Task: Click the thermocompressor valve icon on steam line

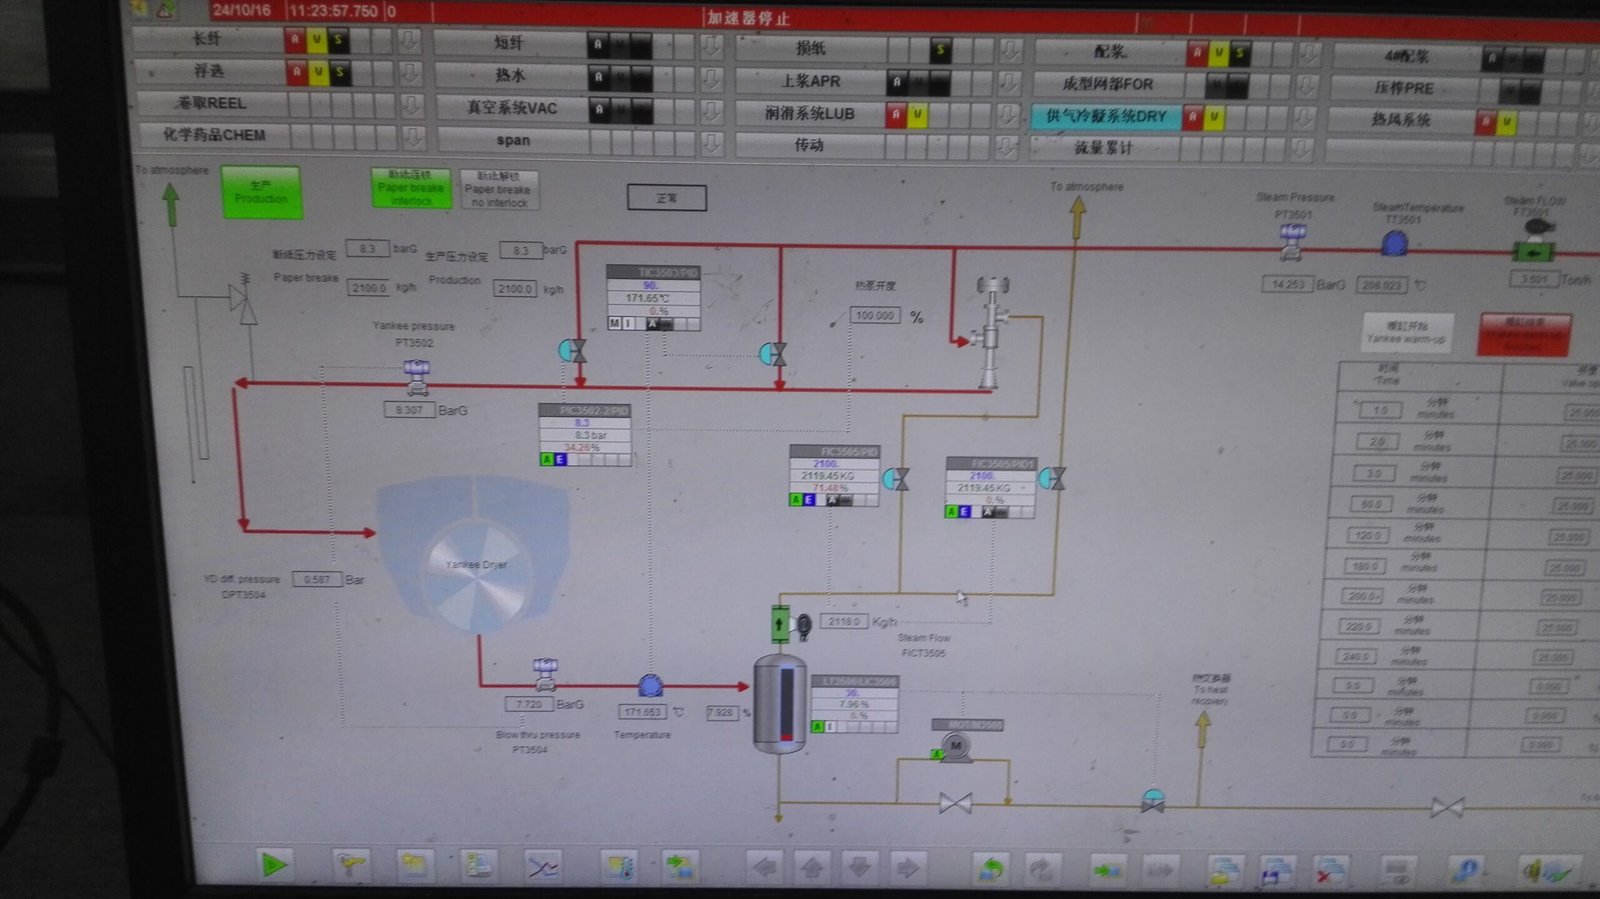Action: pyautogui.click(x=991, y=332)
